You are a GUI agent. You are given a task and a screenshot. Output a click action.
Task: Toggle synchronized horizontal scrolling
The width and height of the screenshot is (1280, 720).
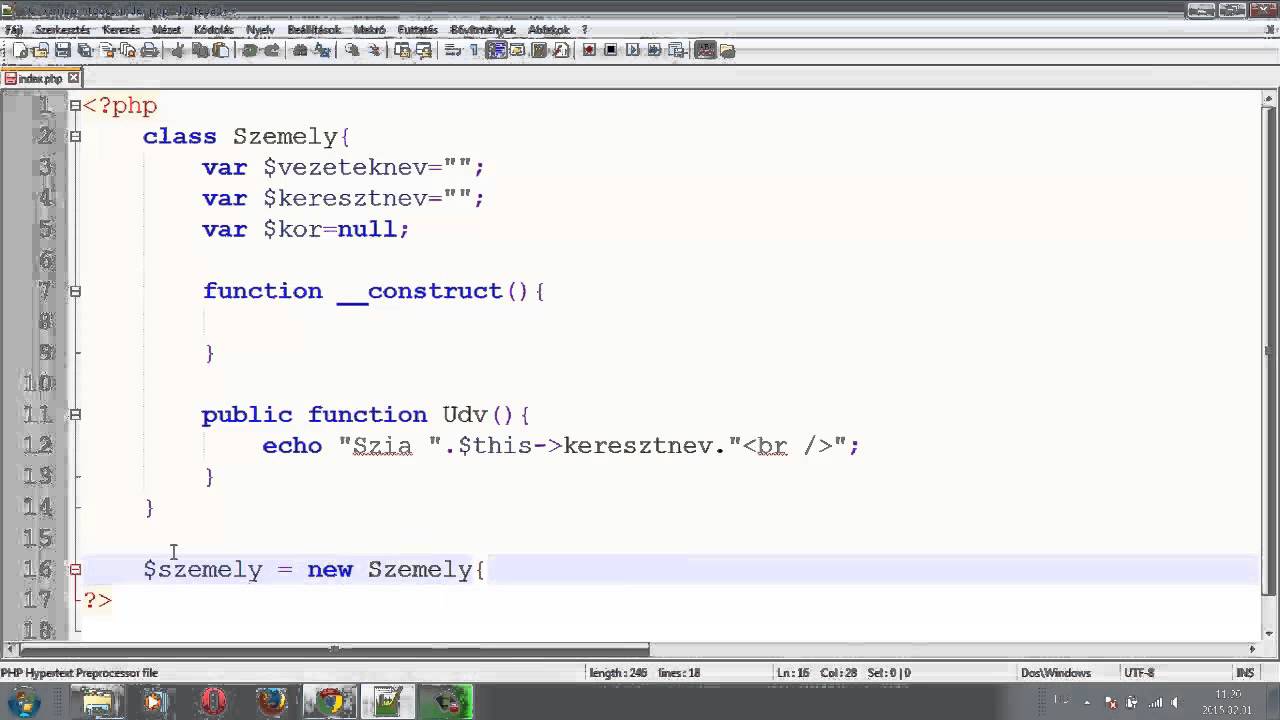tap(424, 50)
